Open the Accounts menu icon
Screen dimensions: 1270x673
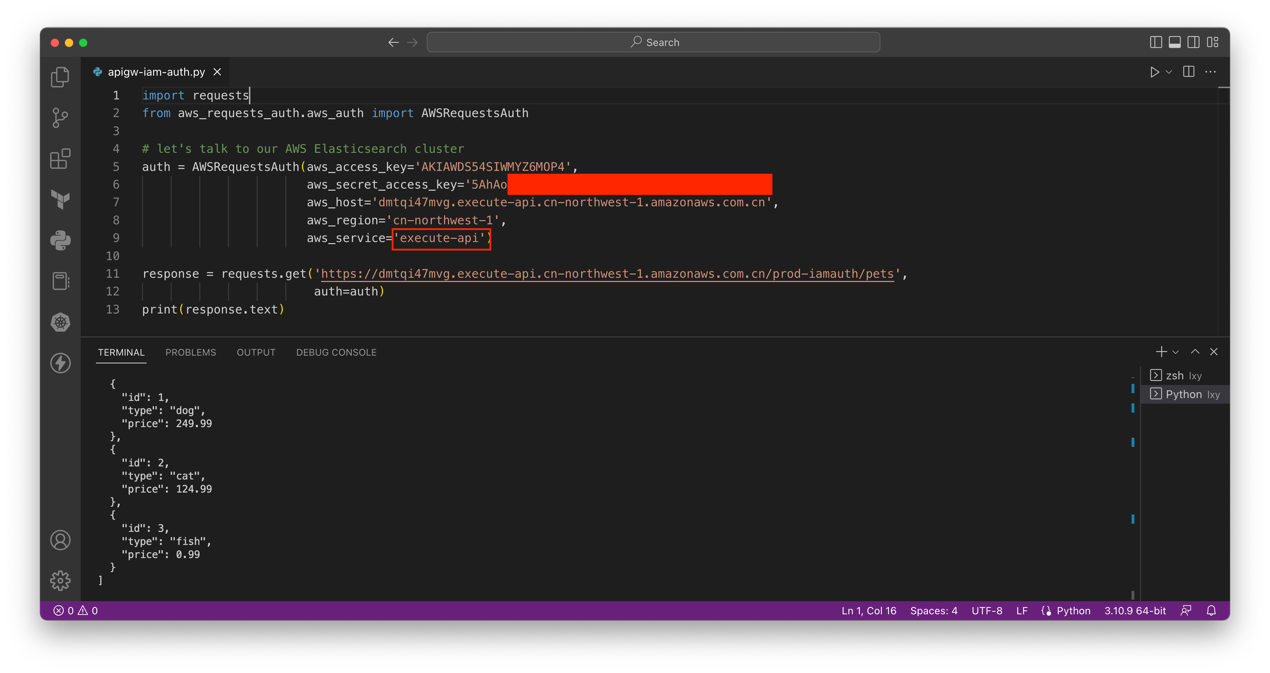pos(60,540)
